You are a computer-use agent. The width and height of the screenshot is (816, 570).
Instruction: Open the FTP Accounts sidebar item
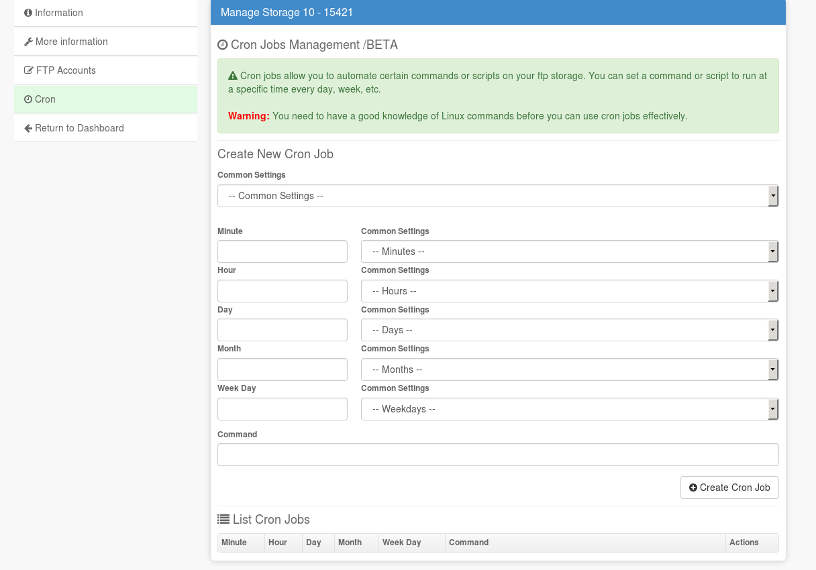click(106, 70)
